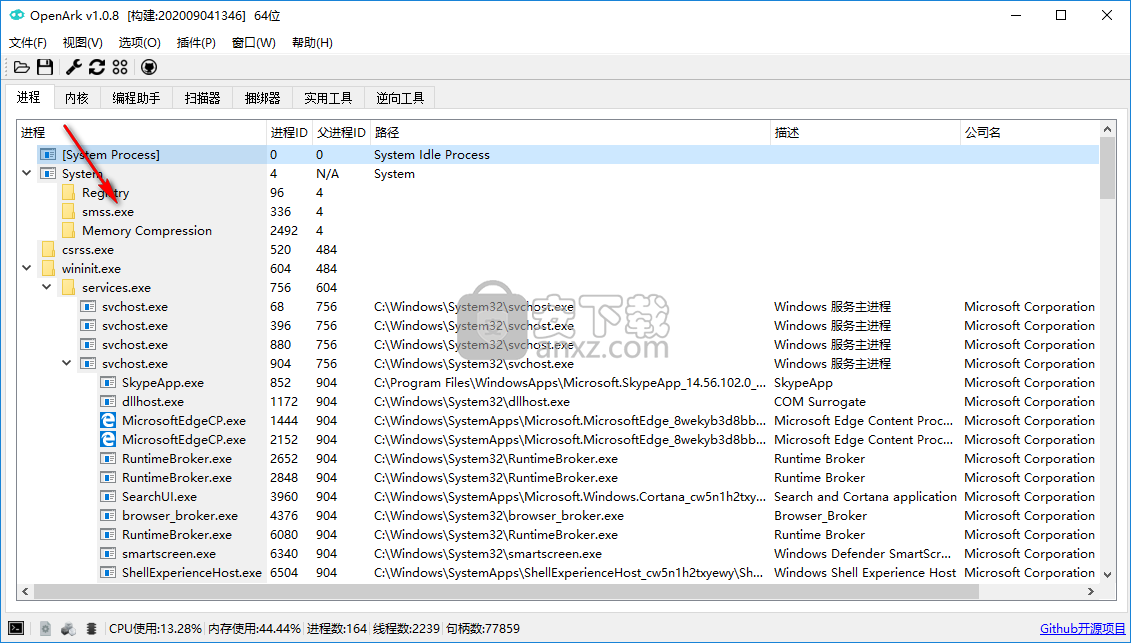Click the four-circles toolbar icon
The height and width of the screenshot is (643, 1131).
click(x=120, y=67)
